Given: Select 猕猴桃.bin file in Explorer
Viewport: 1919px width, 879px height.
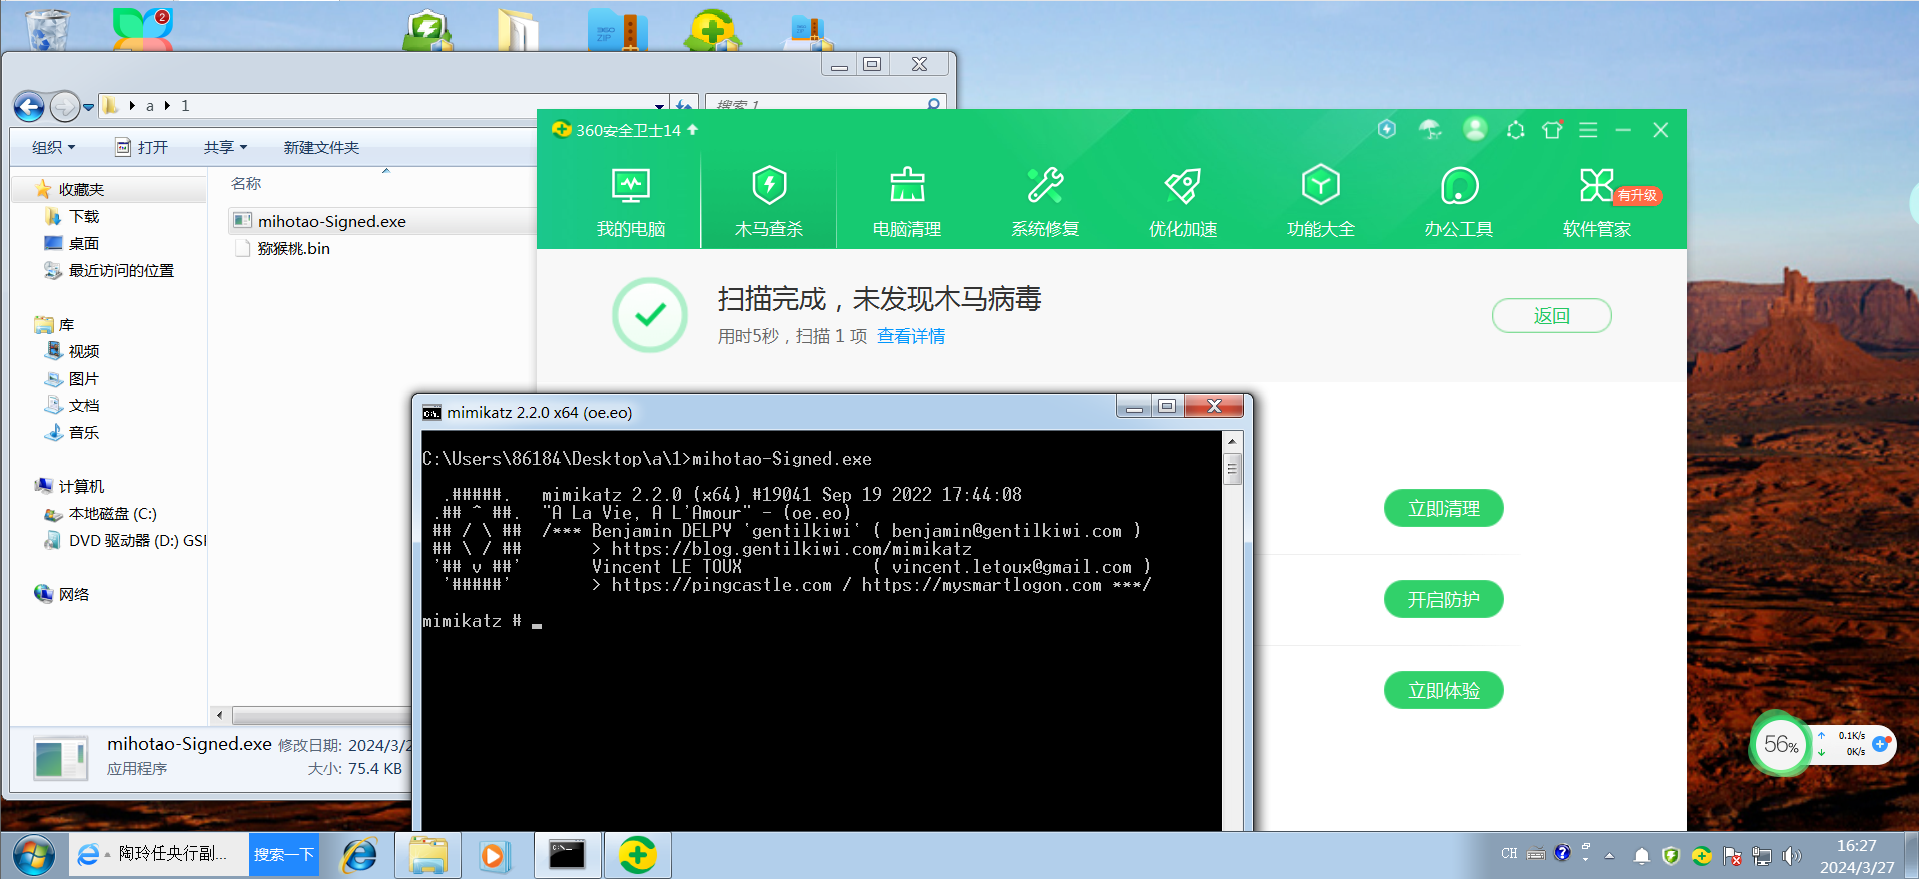Looking at the screenshot, I should (293, 248).
